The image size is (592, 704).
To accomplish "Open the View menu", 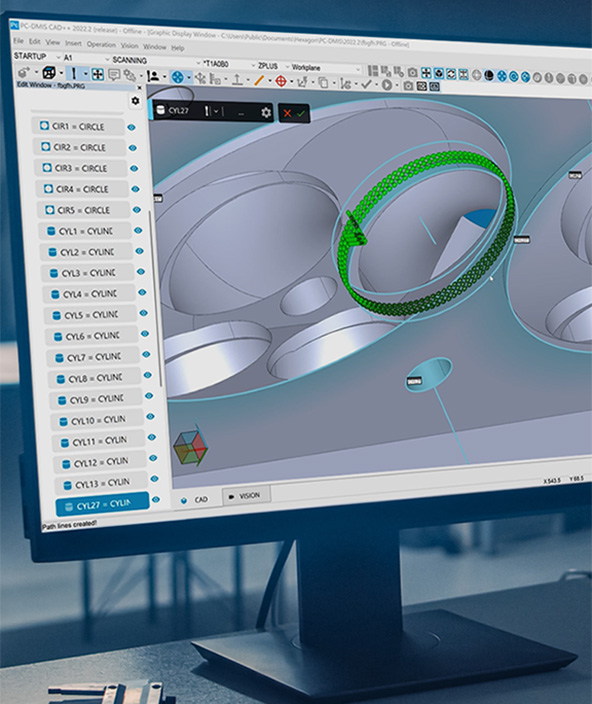I will tap(53, 42).
